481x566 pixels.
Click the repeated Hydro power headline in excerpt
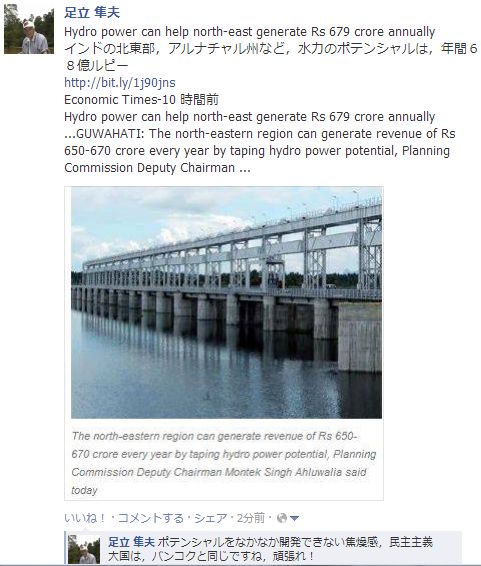click(250, 117)
